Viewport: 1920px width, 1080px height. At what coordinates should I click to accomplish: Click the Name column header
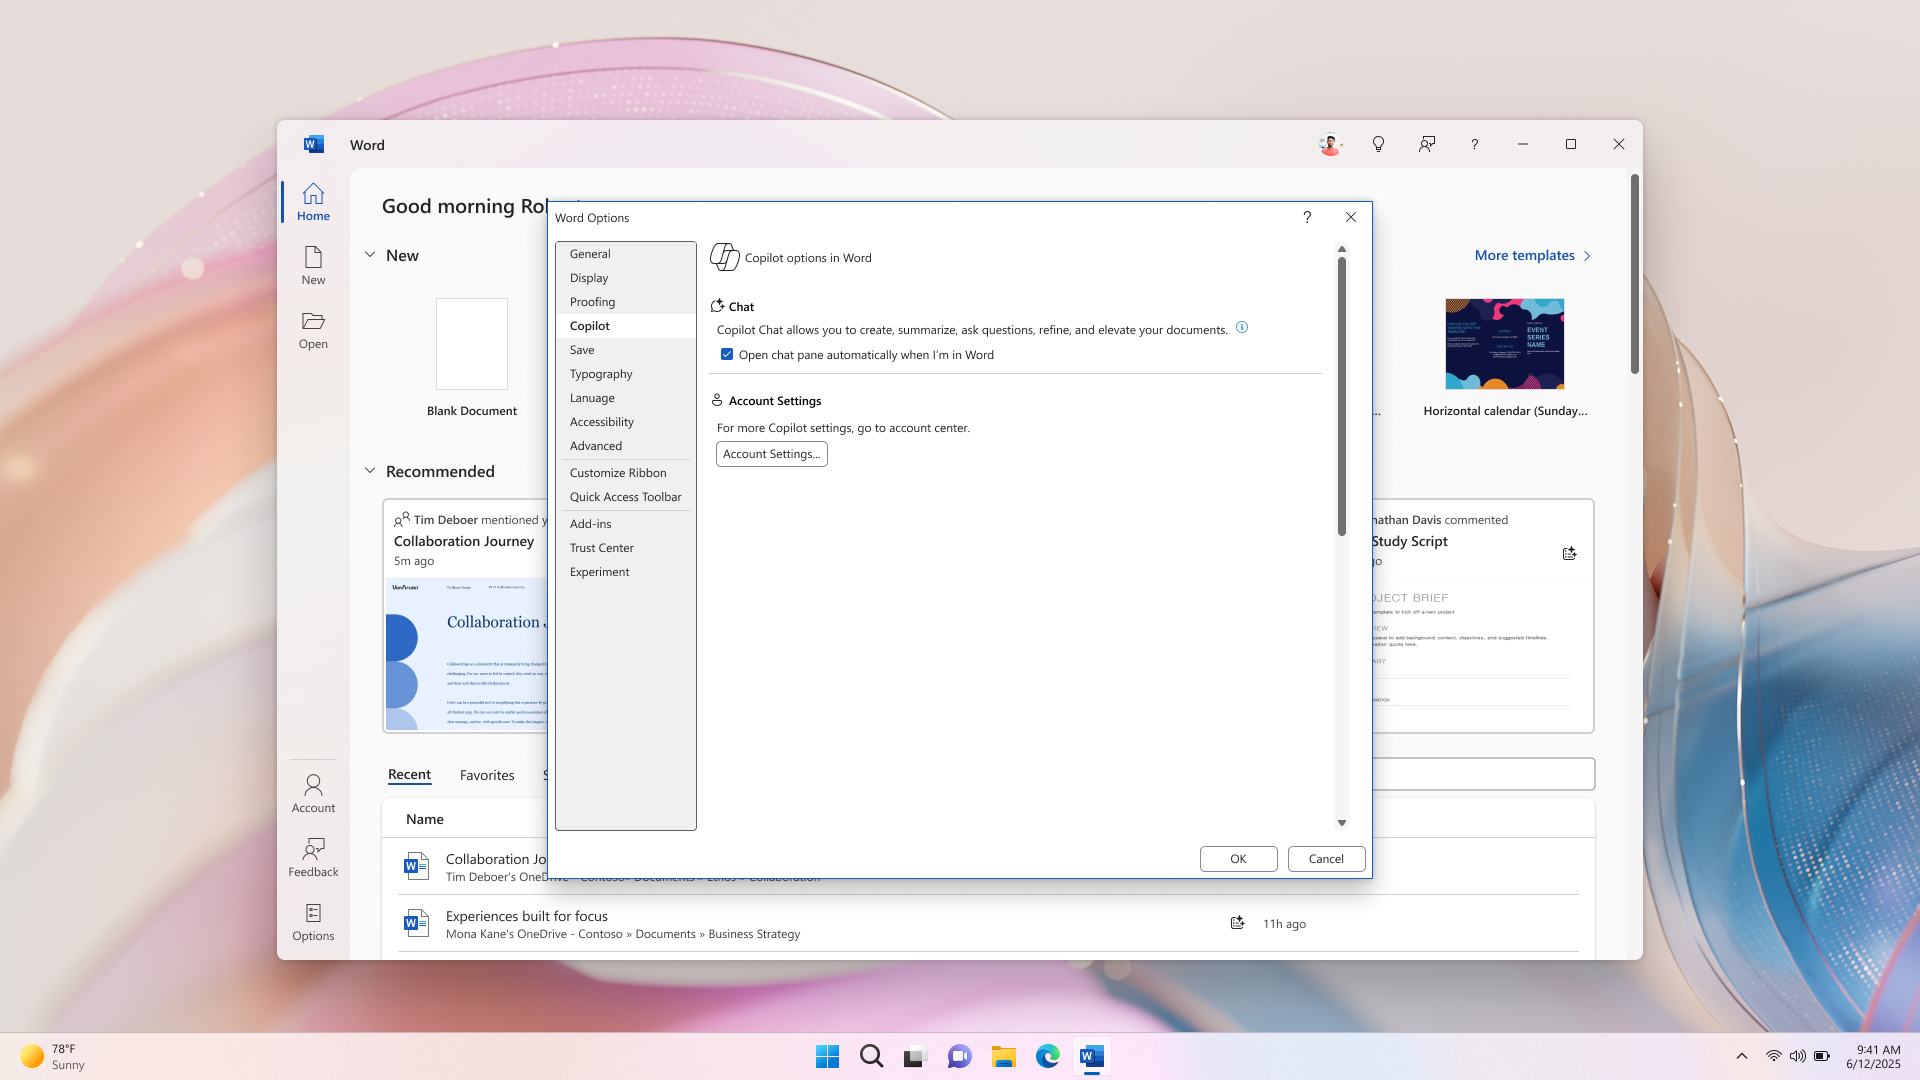tap(425, 819)
